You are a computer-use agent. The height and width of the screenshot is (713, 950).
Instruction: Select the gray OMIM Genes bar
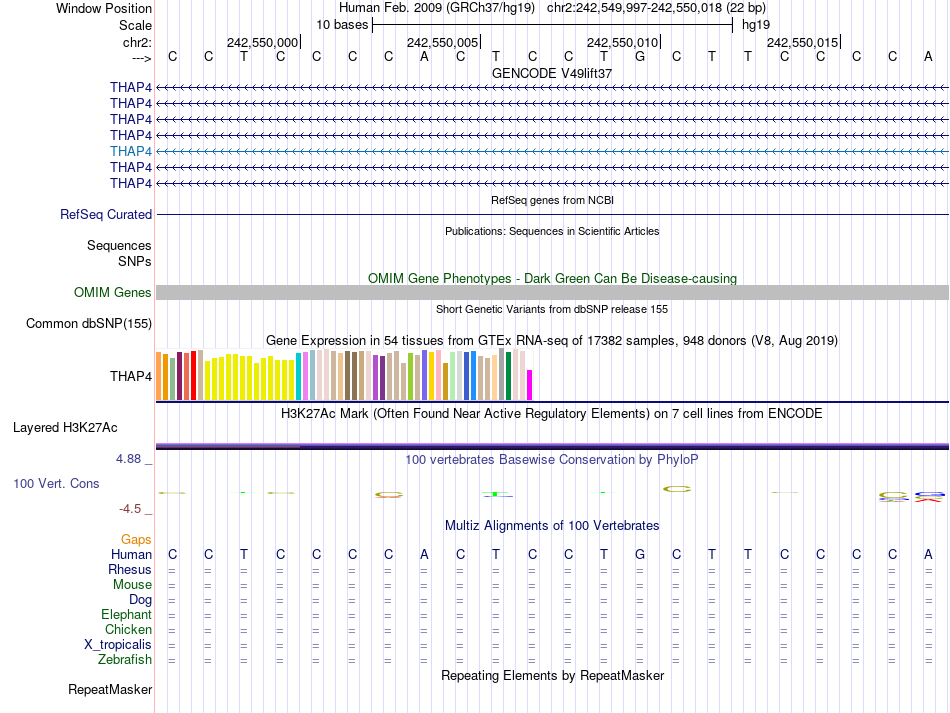pos(552,292)
